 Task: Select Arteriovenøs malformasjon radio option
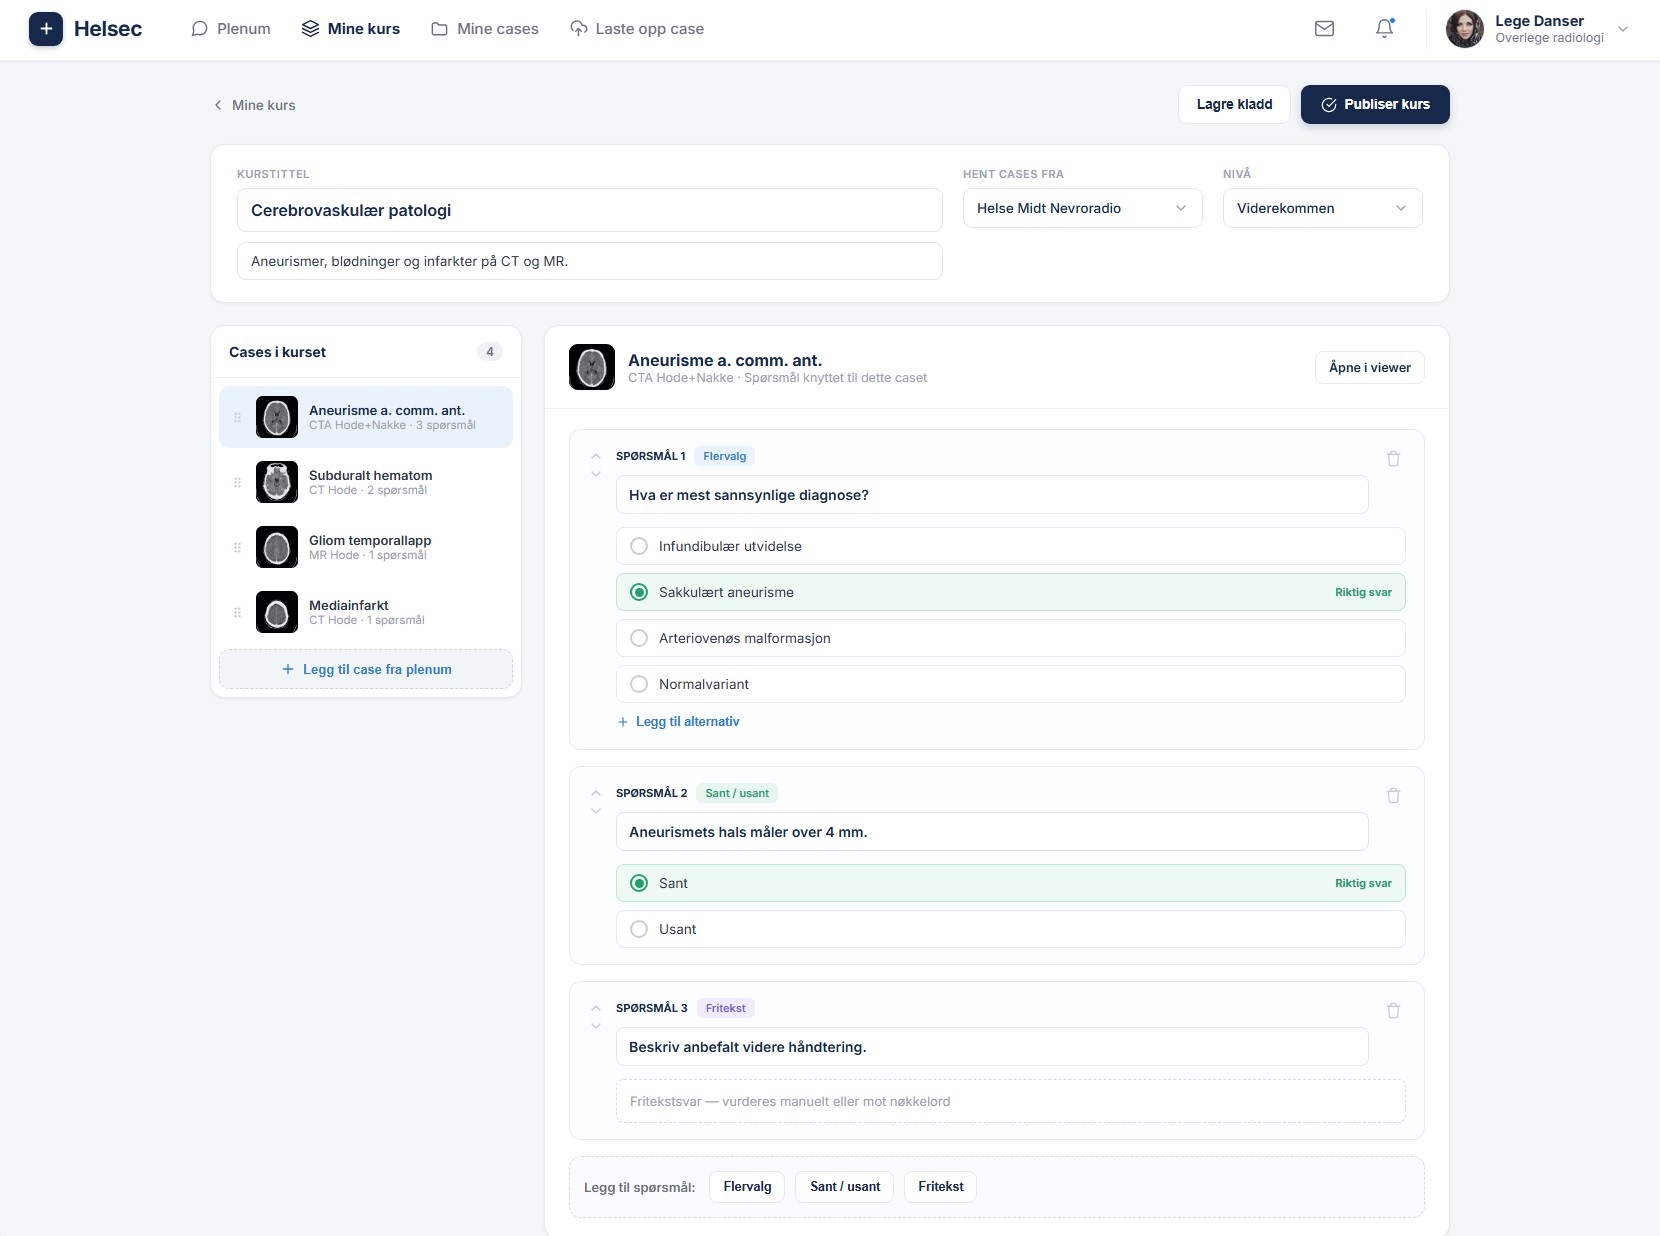639,638
